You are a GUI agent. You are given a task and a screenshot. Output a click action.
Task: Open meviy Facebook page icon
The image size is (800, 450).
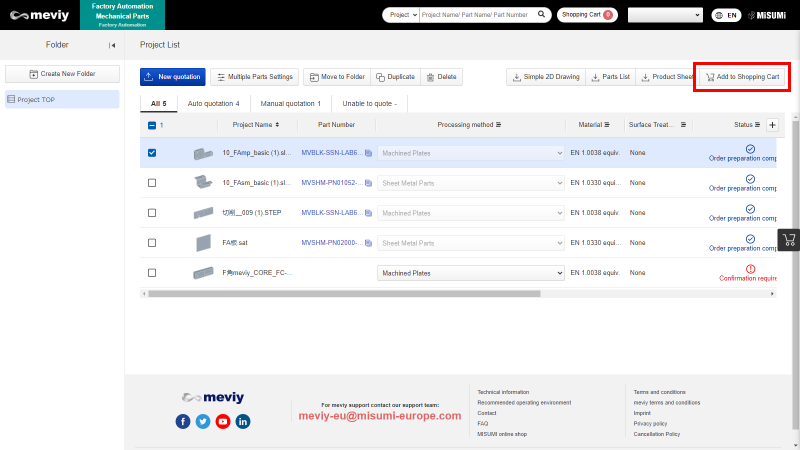click(x=183, y=421)
